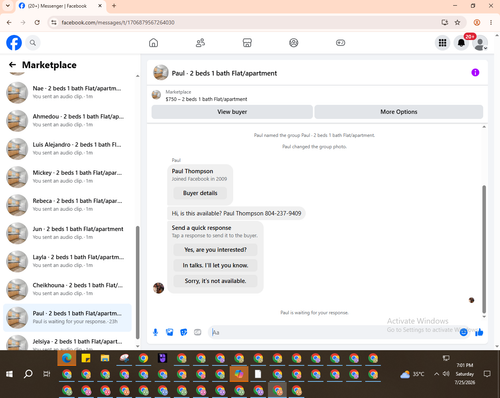Open Buyer details for Paul Thompson

pyautogui.click(x=200, y=193)
